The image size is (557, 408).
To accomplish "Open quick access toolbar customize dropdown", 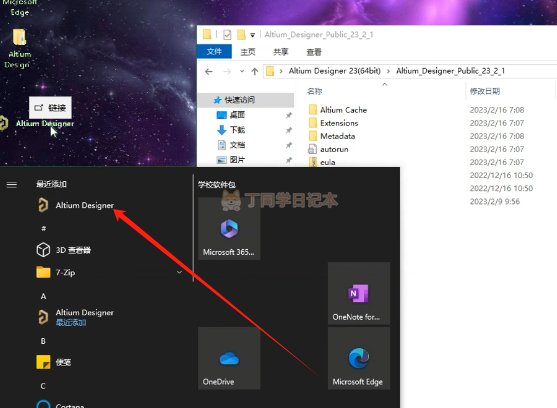I will [x=253, y=35].
